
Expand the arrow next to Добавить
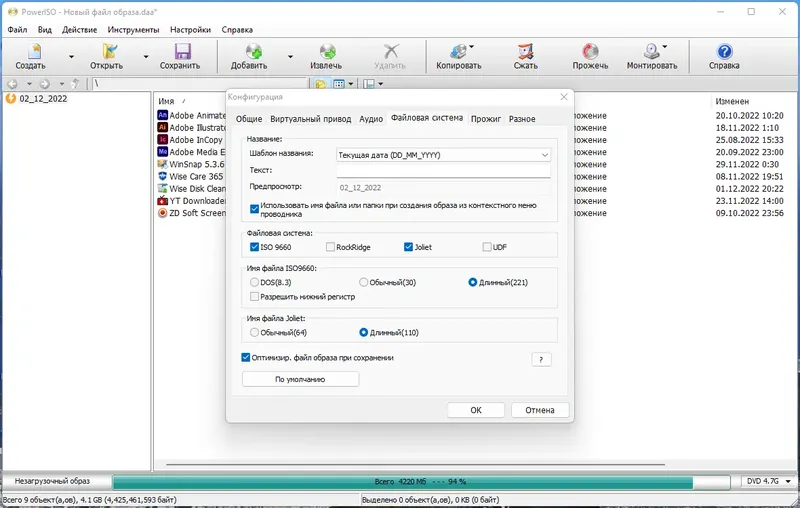point(290,57)
